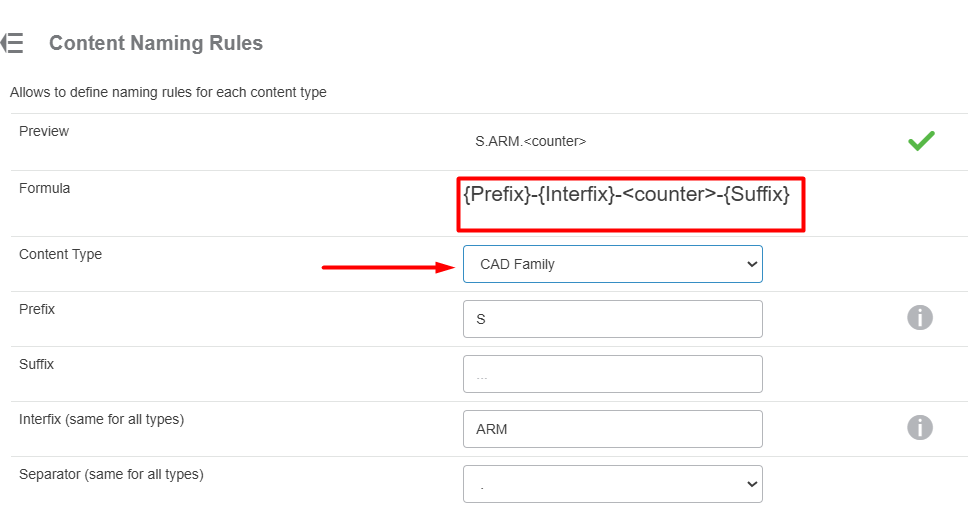Open the CAD Family content type dropdown
The height and width of the screenshot is (517, 968).
[612, 264]
